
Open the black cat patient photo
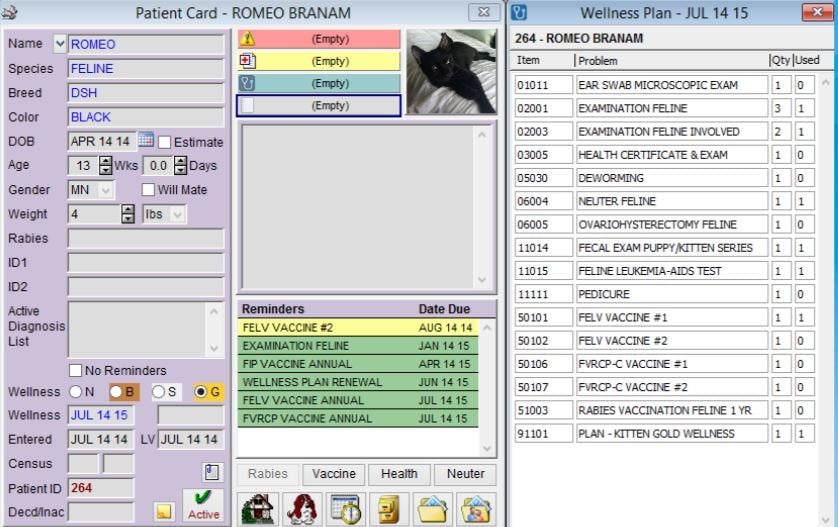pos(452,72)
